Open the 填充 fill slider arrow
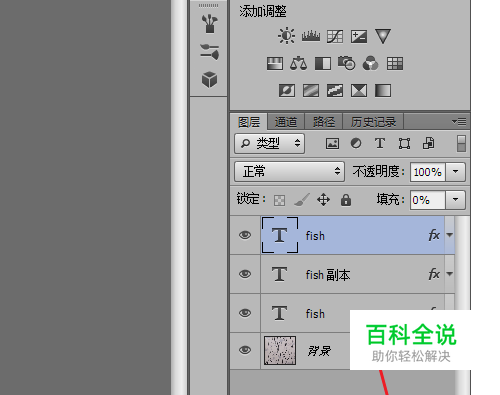The width and height of the screenshot is (500, 395). pyautogui.click(x=455, y=200)
